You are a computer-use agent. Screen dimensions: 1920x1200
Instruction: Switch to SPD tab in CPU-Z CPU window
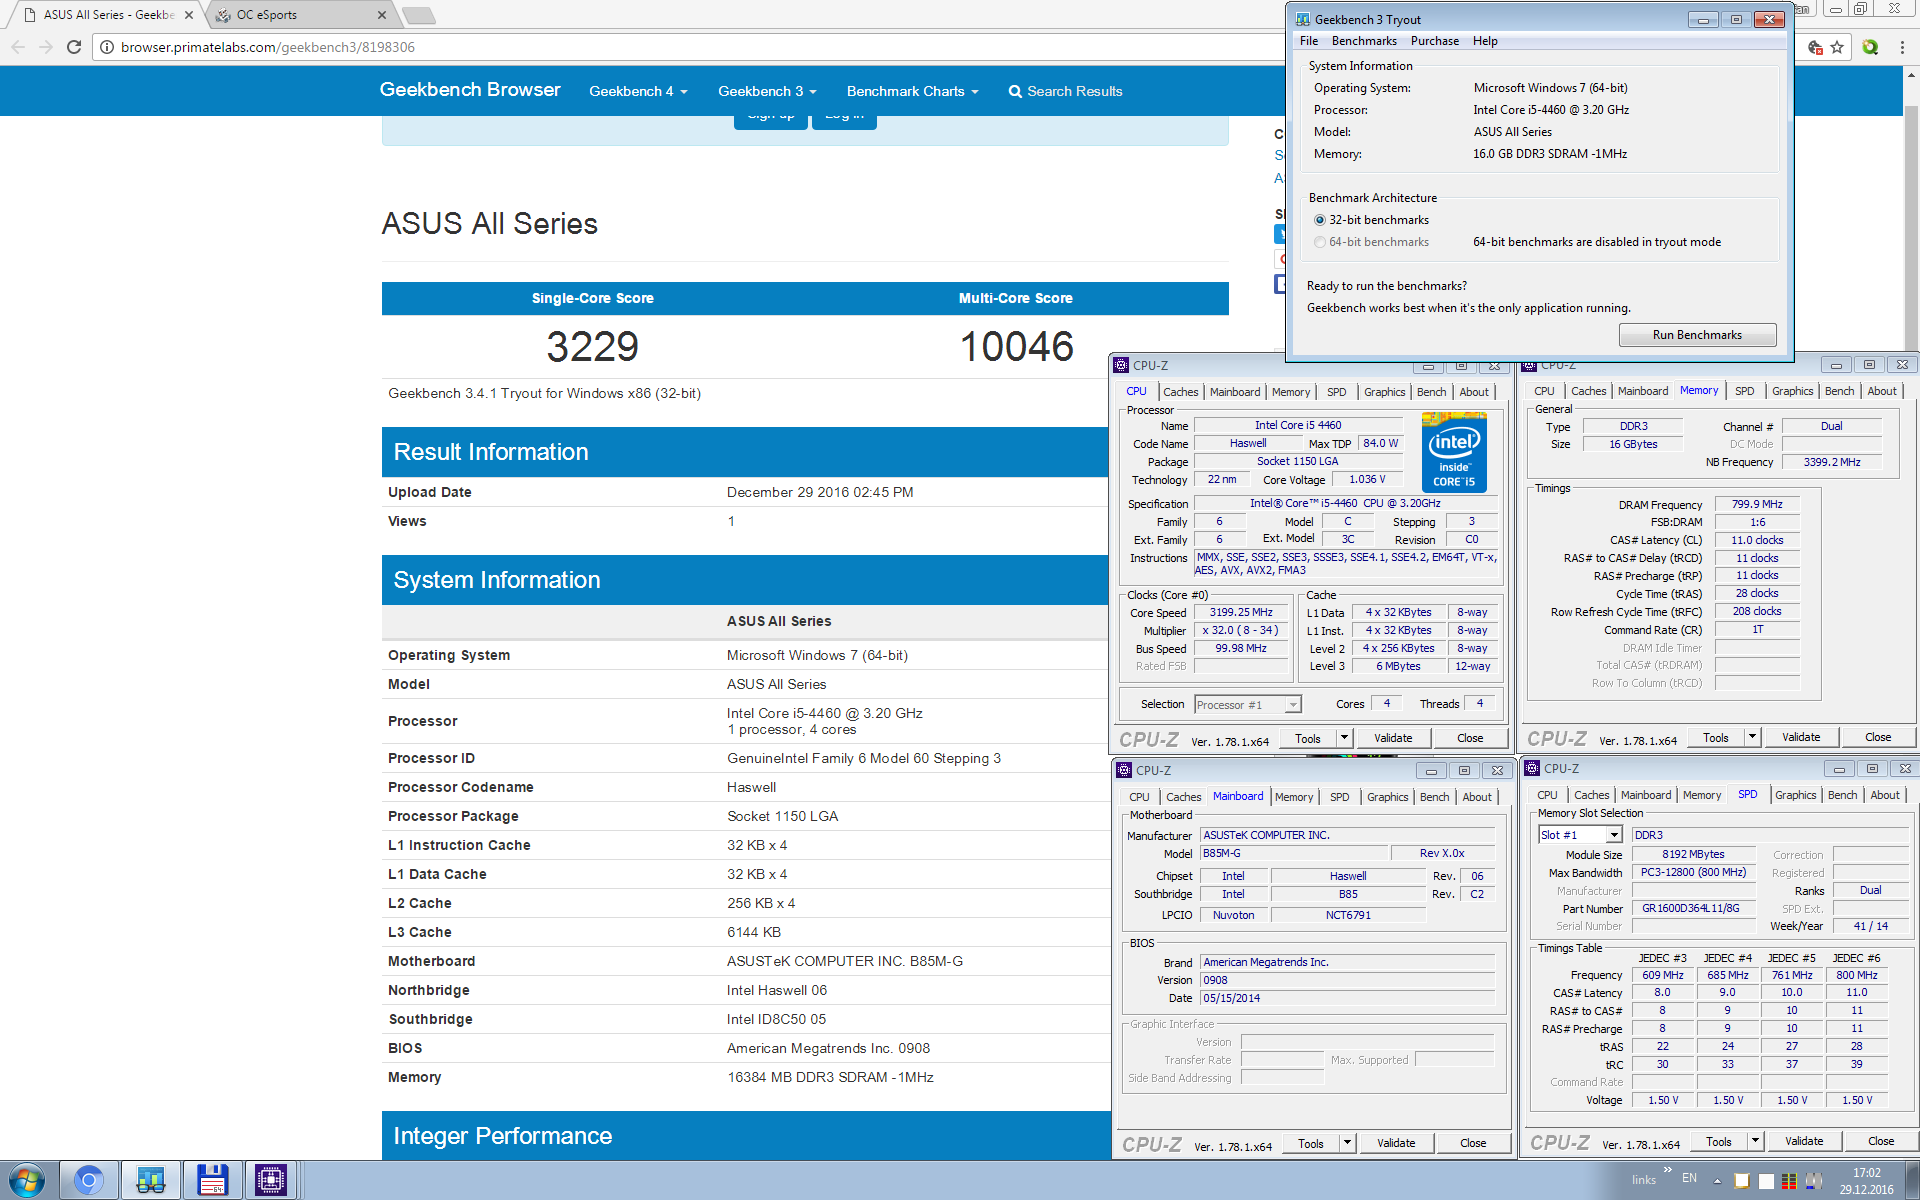[1336, 392]
